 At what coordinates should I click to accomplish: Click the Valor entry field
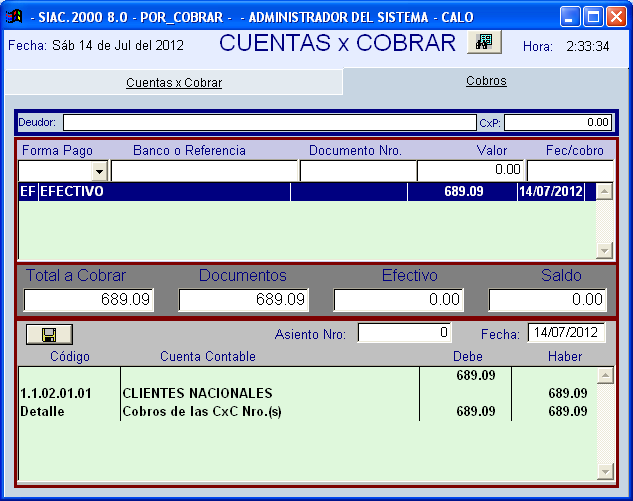tap(470, 171)
